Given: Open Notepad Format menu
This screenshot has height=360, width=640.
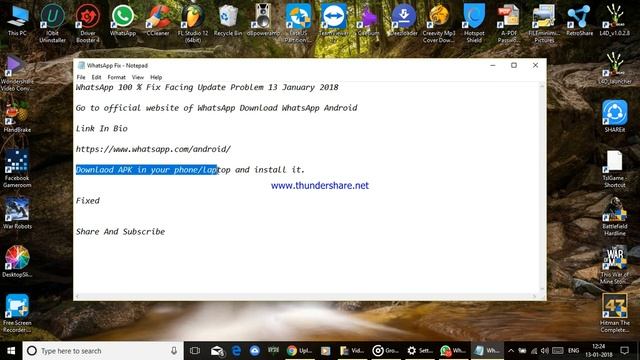Looking at the screenshot, I should [x=116, y=77].
